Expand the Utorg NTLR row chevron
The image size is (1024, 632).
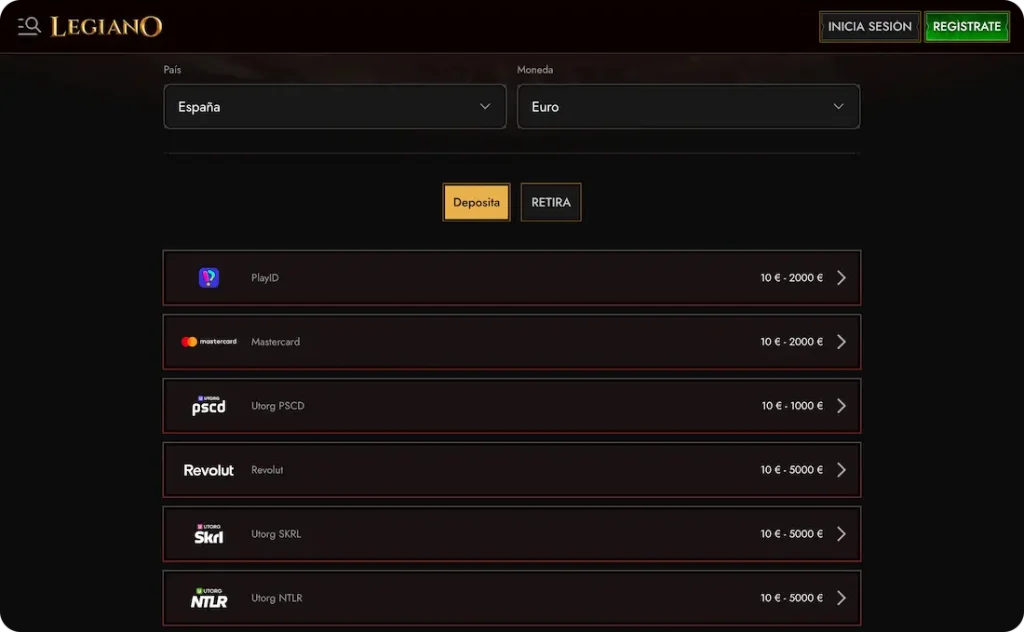coord(841,597)
